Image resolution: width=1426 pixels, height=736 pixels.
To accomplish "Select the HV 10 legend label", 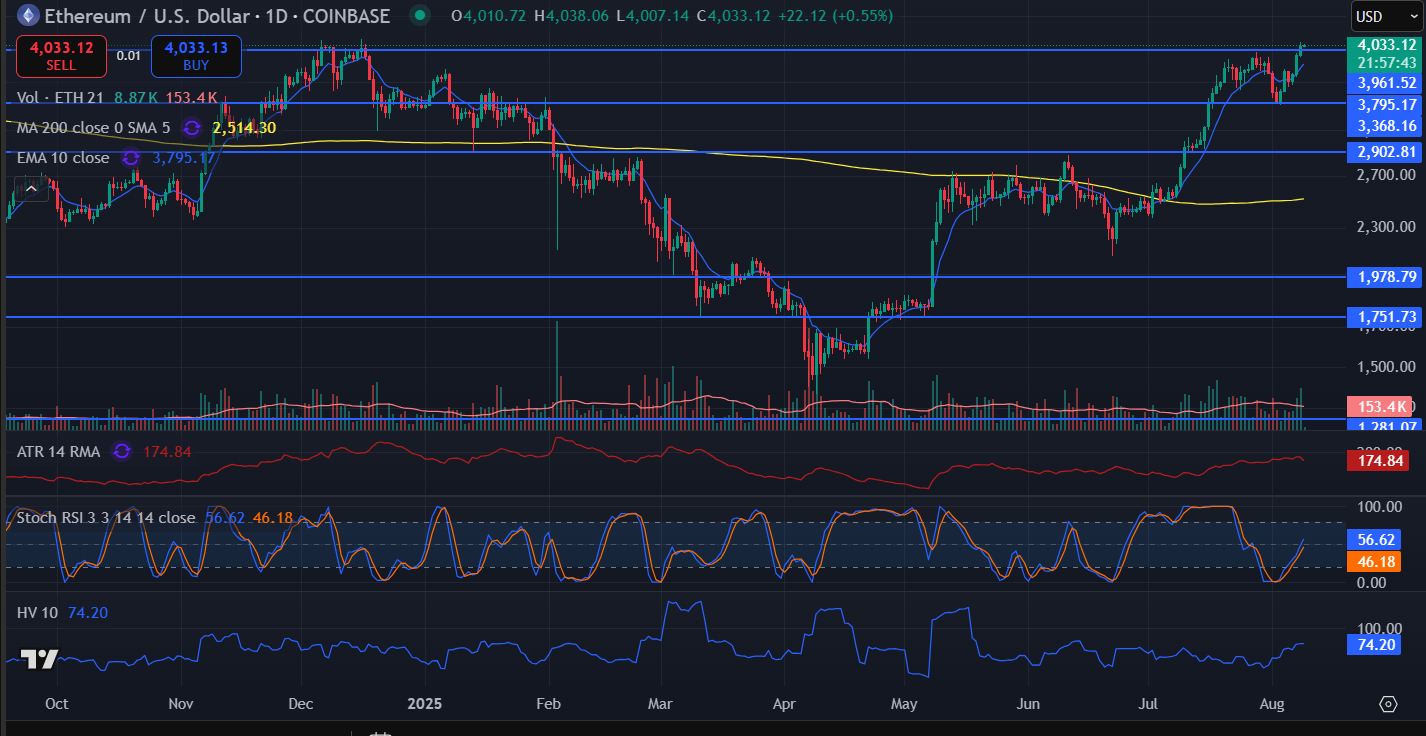I will coord(37,612).
